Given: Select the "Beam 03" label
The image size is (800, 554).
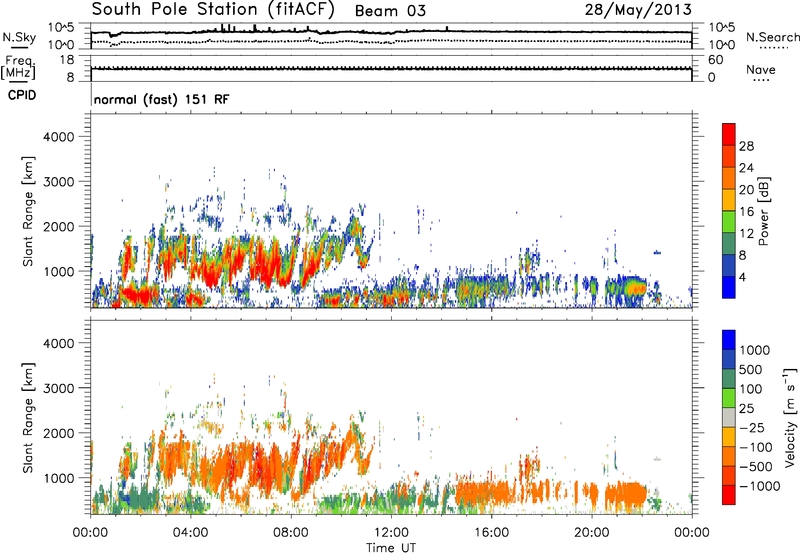Looking at the screenshot, I should click(x=390, y=11).
